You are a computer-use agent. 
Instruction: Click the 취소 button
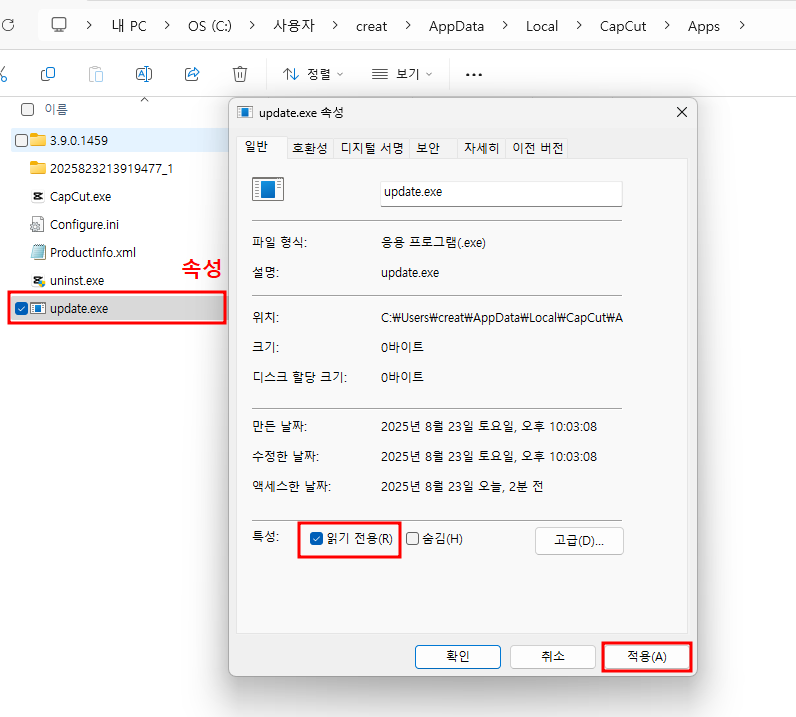click(552, 657)
